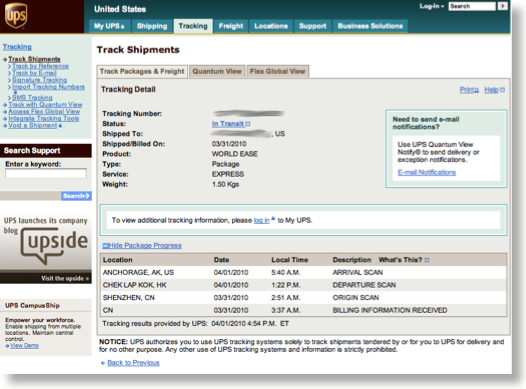The height and width of the screenshot is (389, 526).
Task: Click the Enter a keyword field
Action: 46,173
